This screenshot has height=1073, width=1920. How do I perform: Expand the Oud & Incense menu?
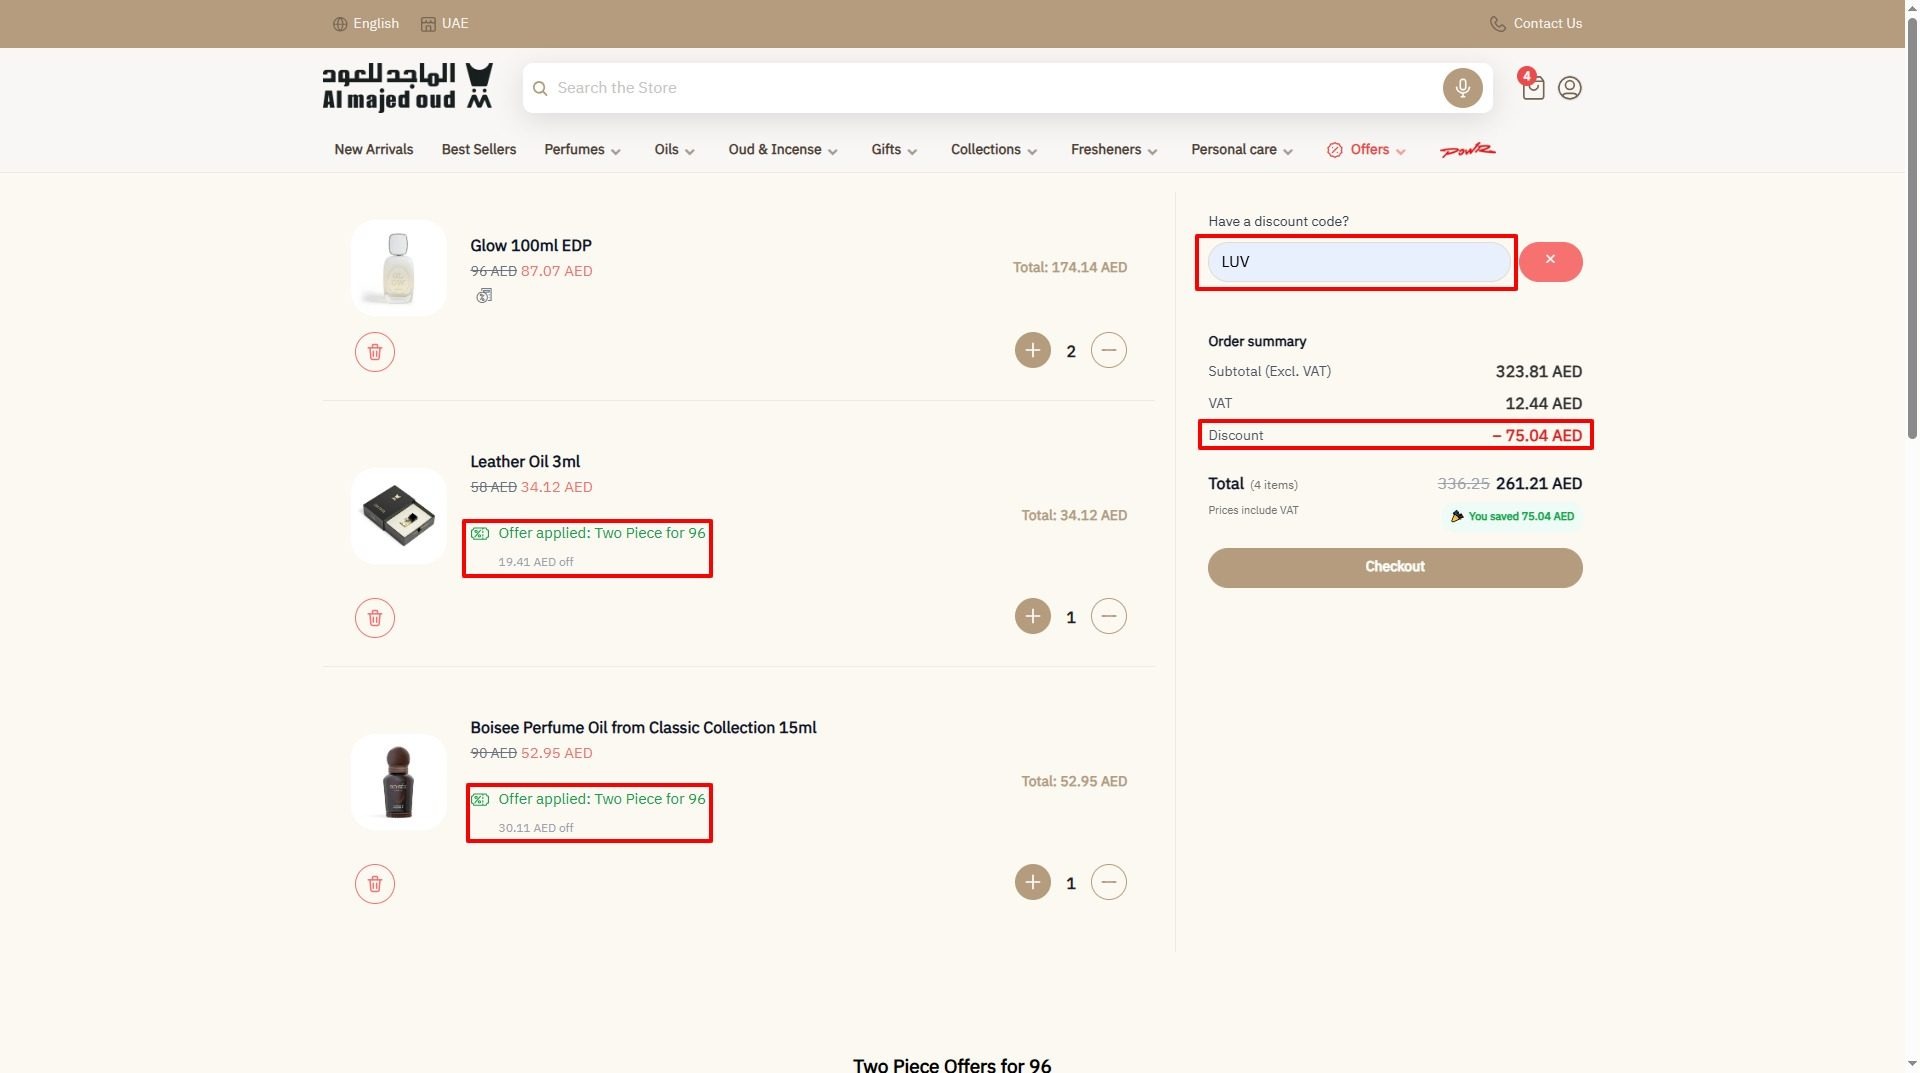(x=783, y=150)
